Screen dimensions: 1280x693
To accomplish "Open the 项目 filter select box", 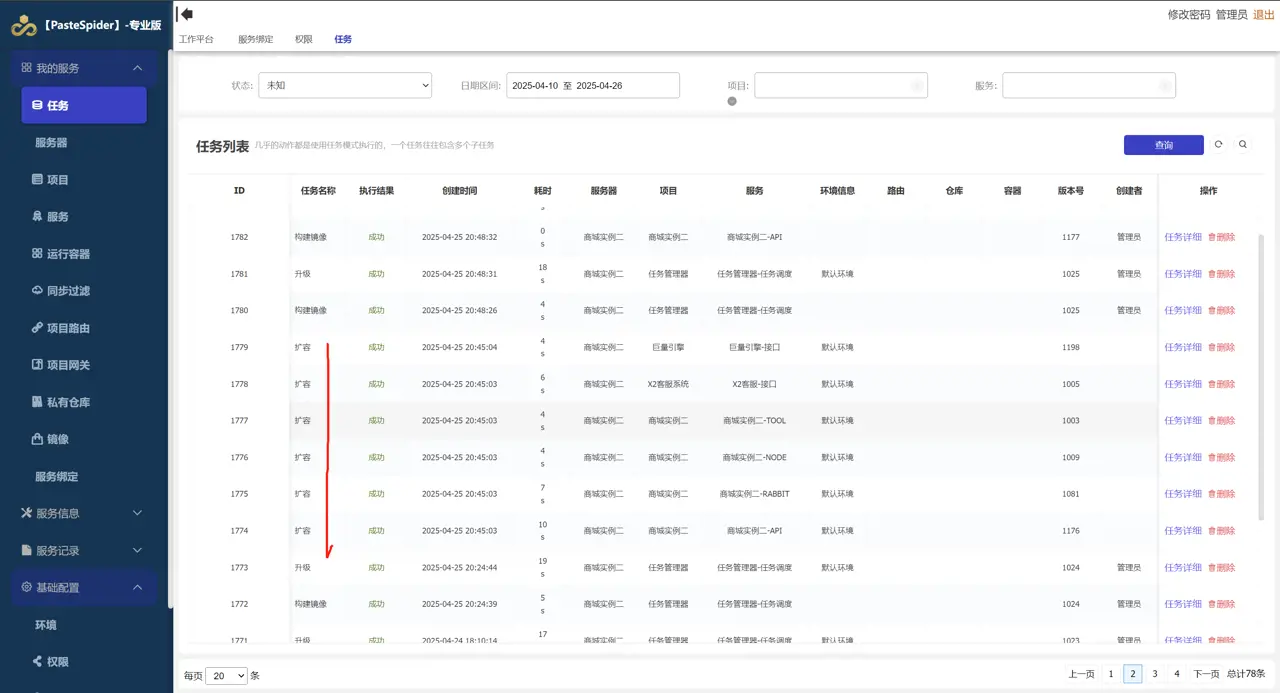I will pos(841,85).
